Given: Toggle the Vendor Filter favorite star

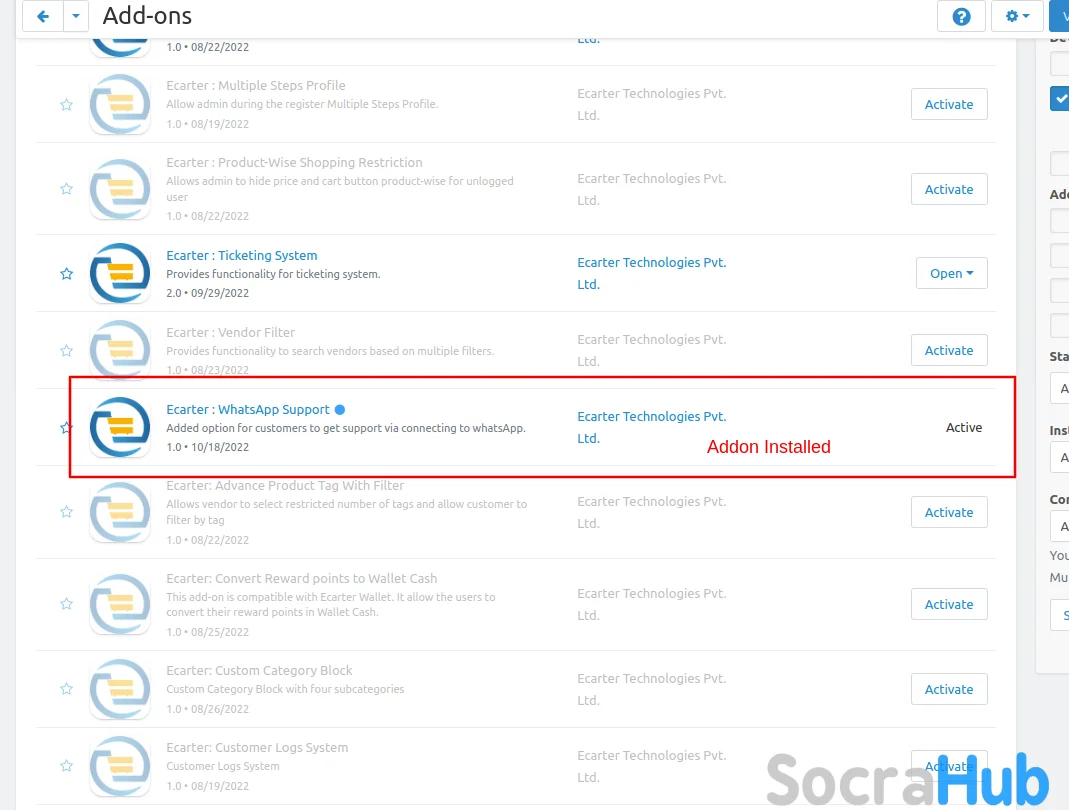Looking at the screenshot, I should click(66, 350).
